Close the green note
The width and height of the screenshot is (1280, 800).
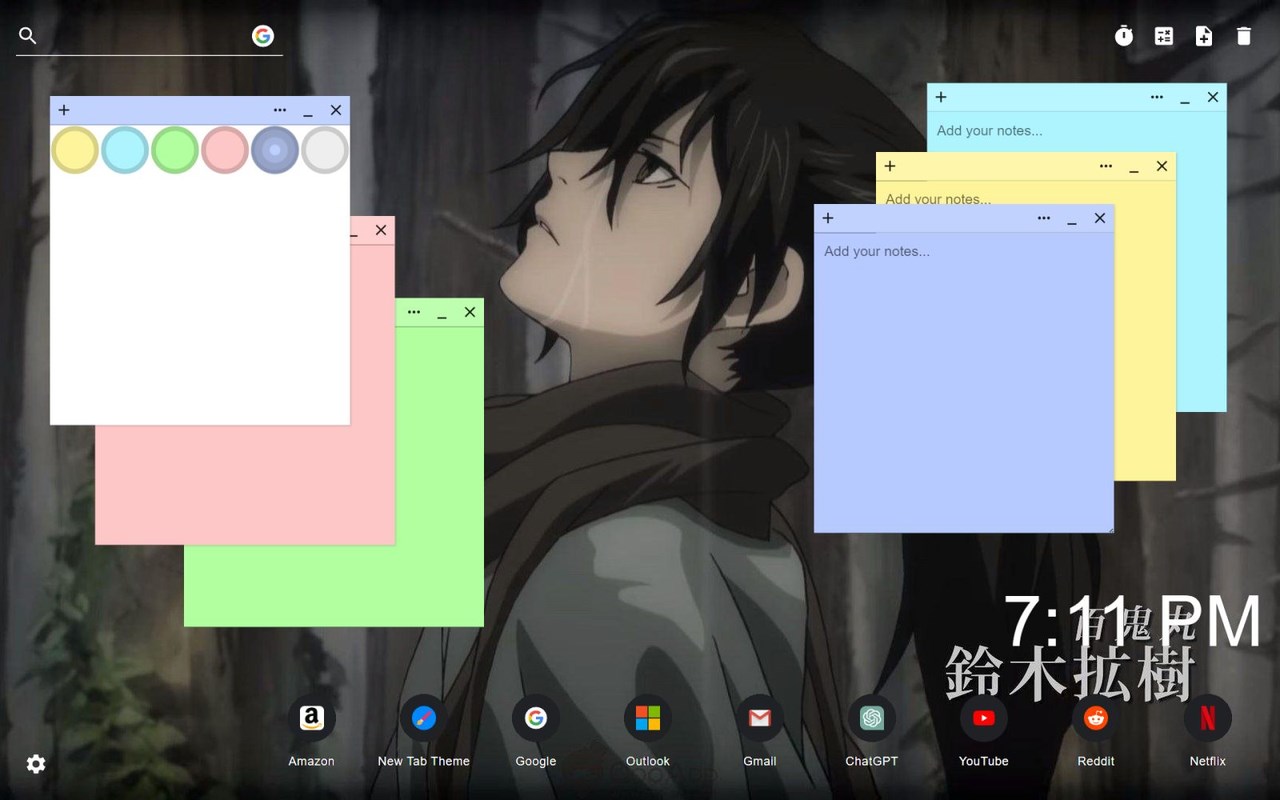[470, 312]
